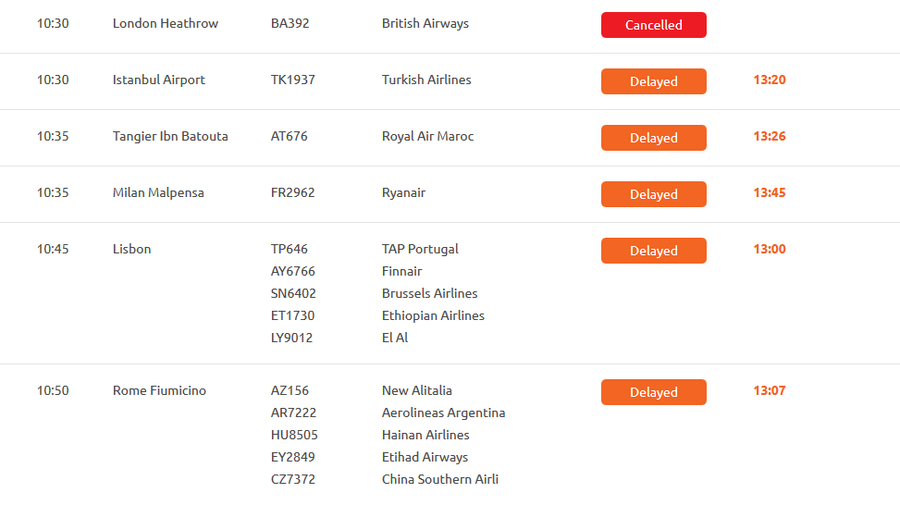
Task: Click the Delayed badge for Rome Fiumicino
Action: 653,392
